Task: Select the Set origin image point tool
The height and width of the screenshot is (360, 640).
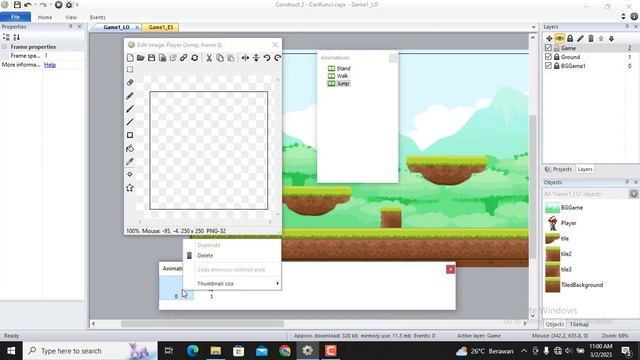Action: (130, 175)
